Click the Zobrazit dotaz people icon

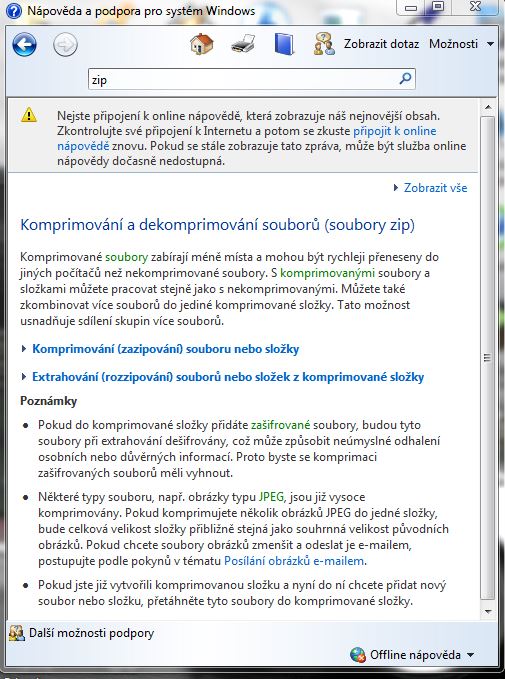click(x=324, y=44)
